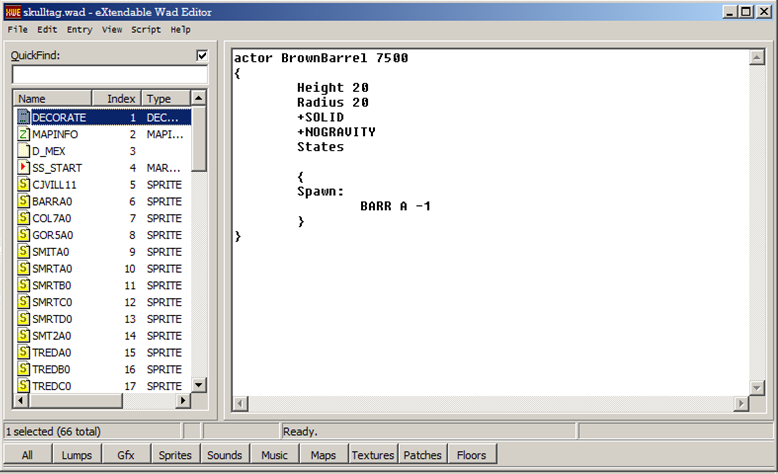Image resolution: width=778 pixels, height=474 pixels.
Task: Switch to the Maps filter tab
Action: coord(324,455)
